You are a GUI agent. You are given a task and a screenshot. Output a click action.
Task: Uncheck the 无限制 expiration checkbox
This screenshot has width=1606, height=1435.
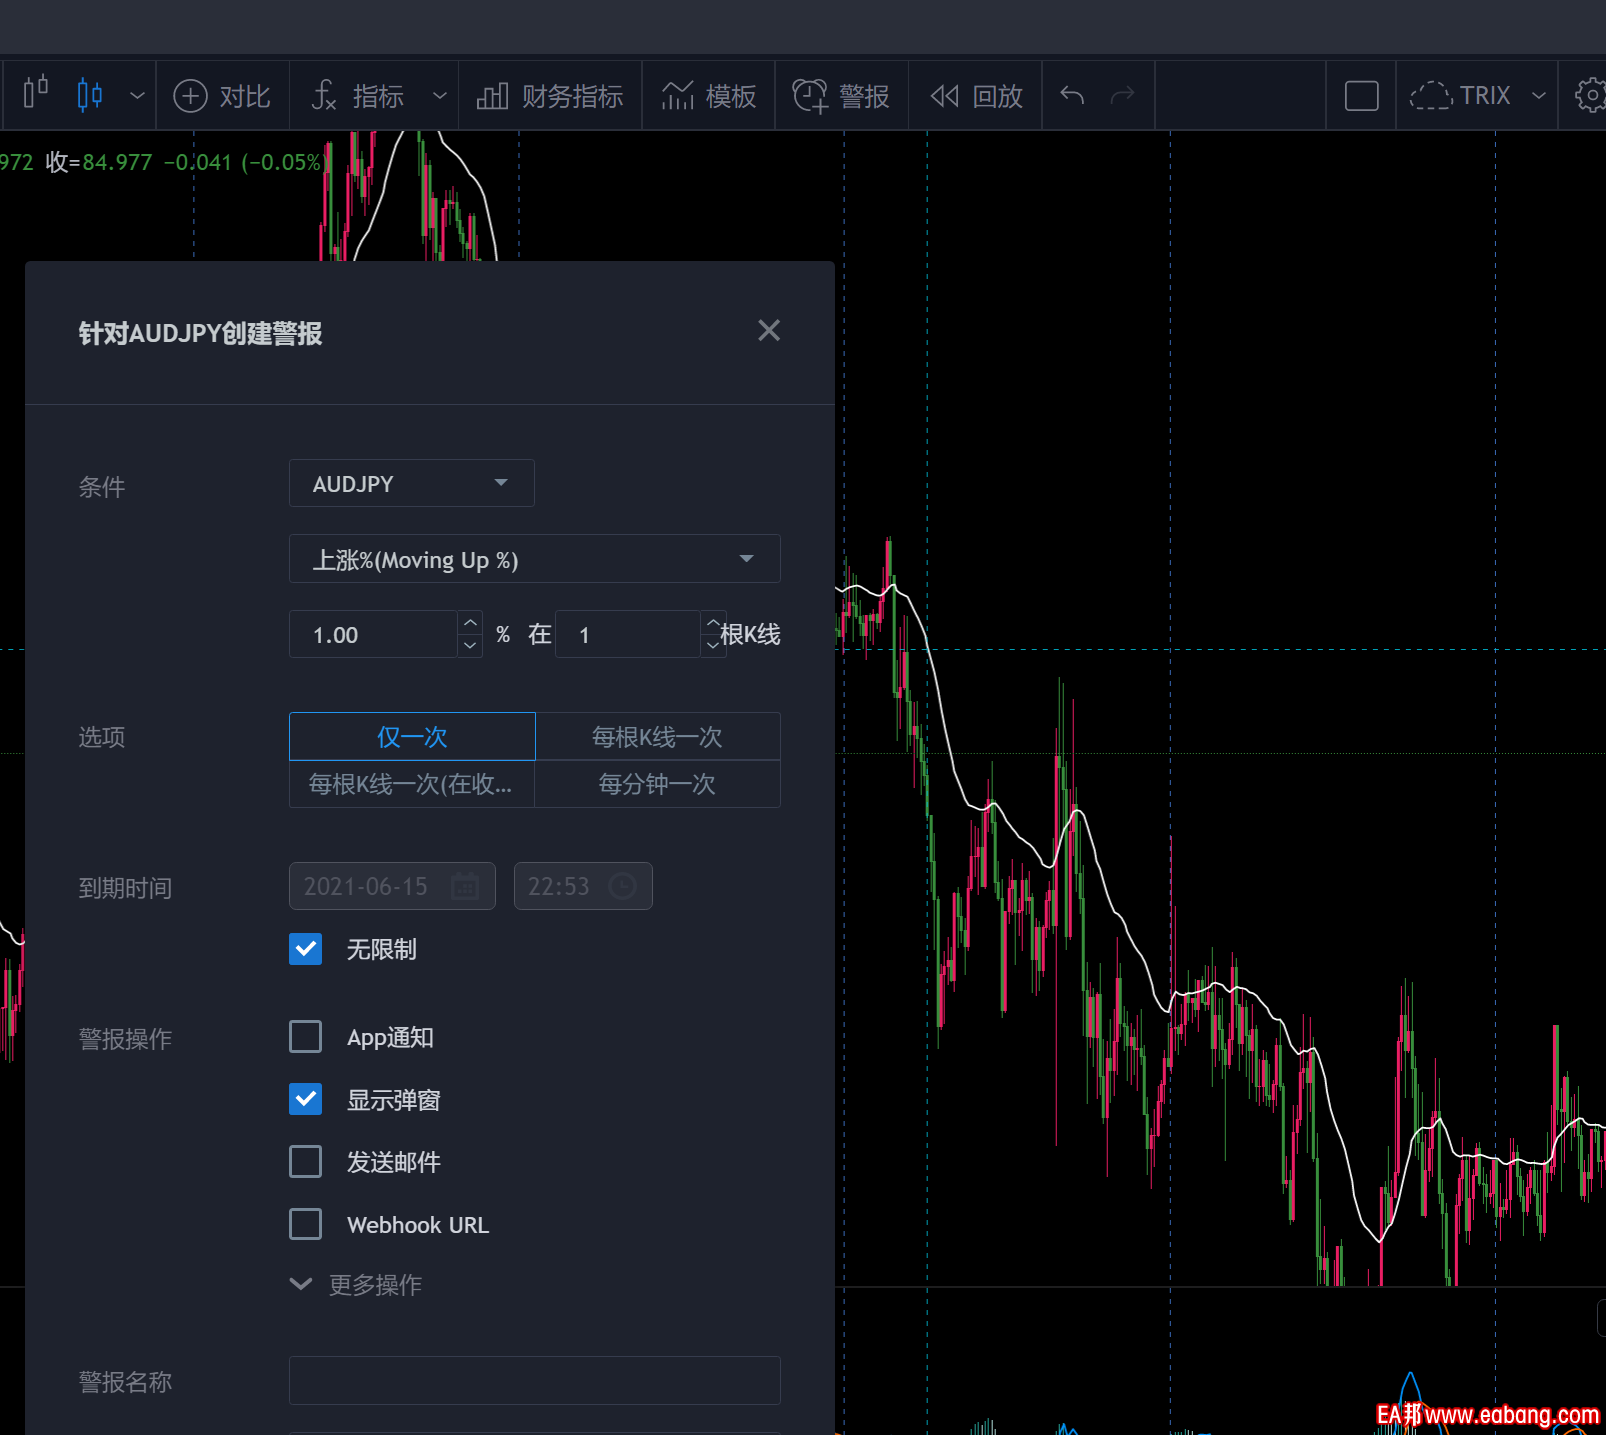coord(306,949)
